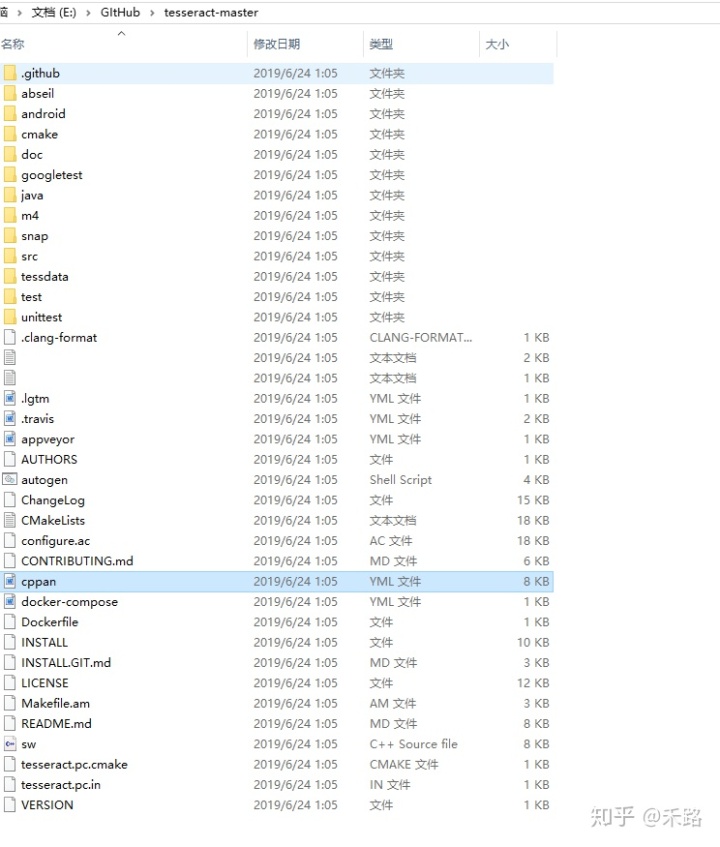Click the abseil folder icon

pyautogui.click(x=10, y=93)
